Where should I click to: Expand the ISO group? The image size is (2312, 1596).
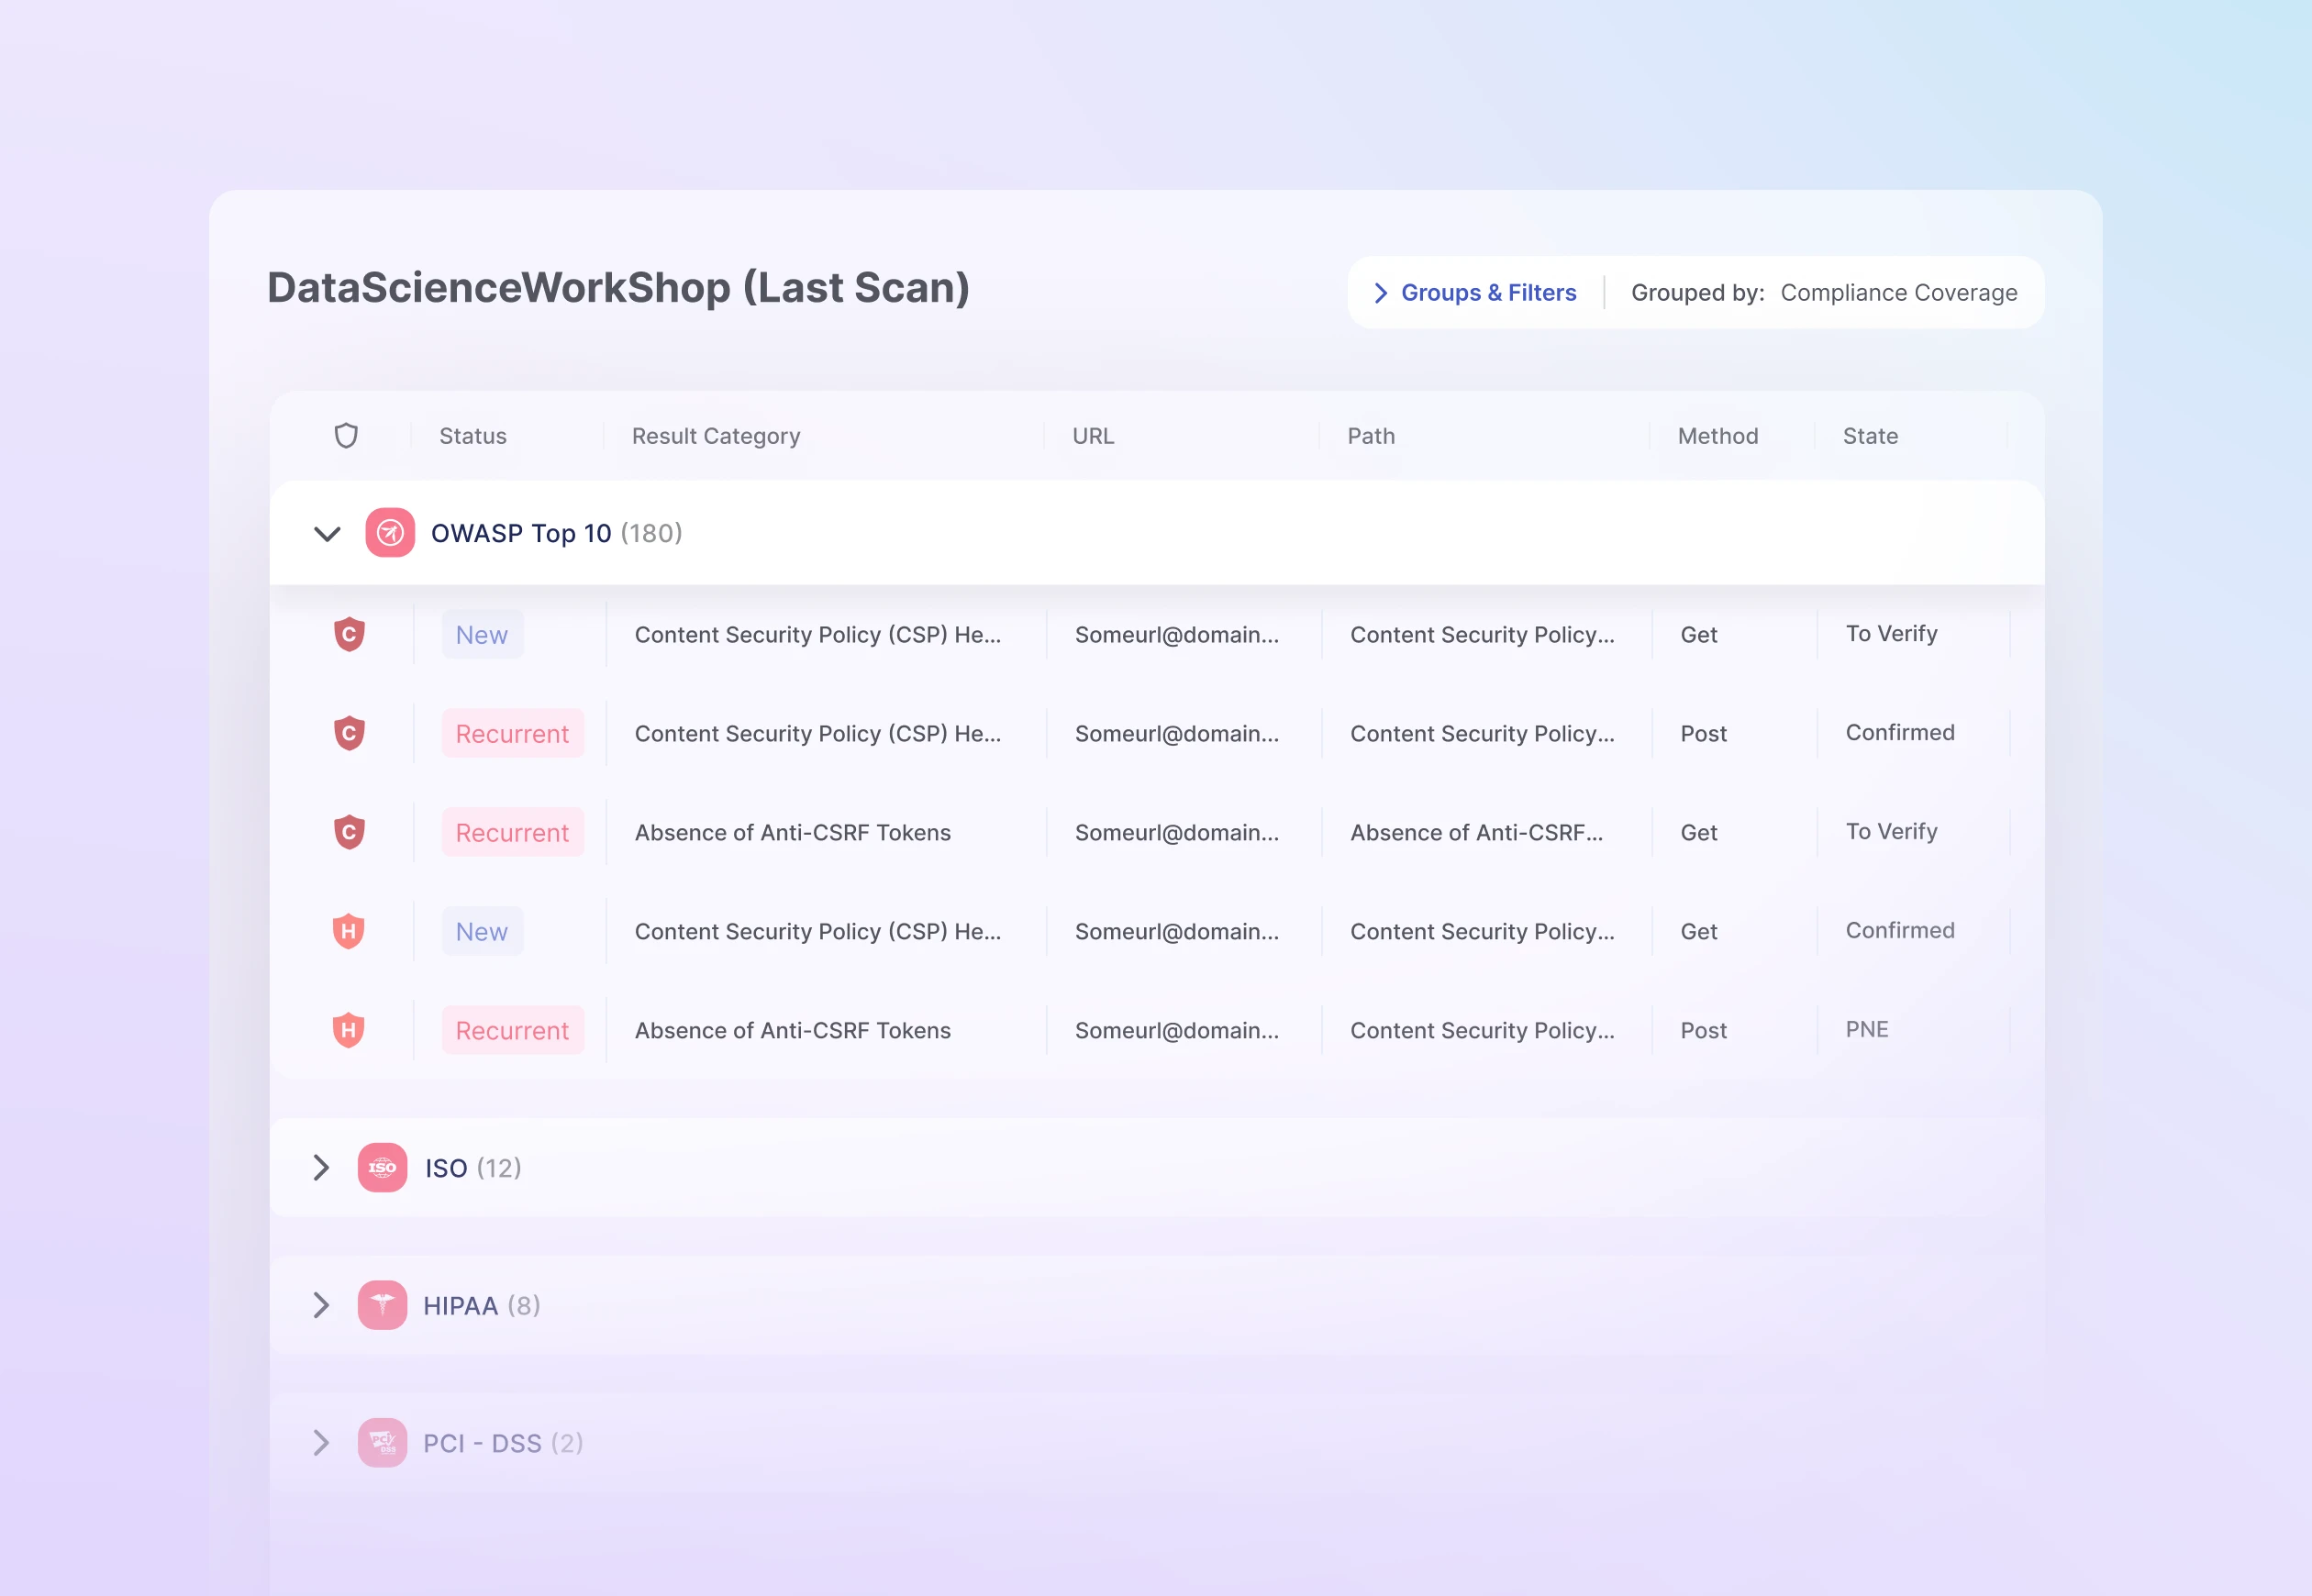pyautogui.click(x=321, y=1167)
